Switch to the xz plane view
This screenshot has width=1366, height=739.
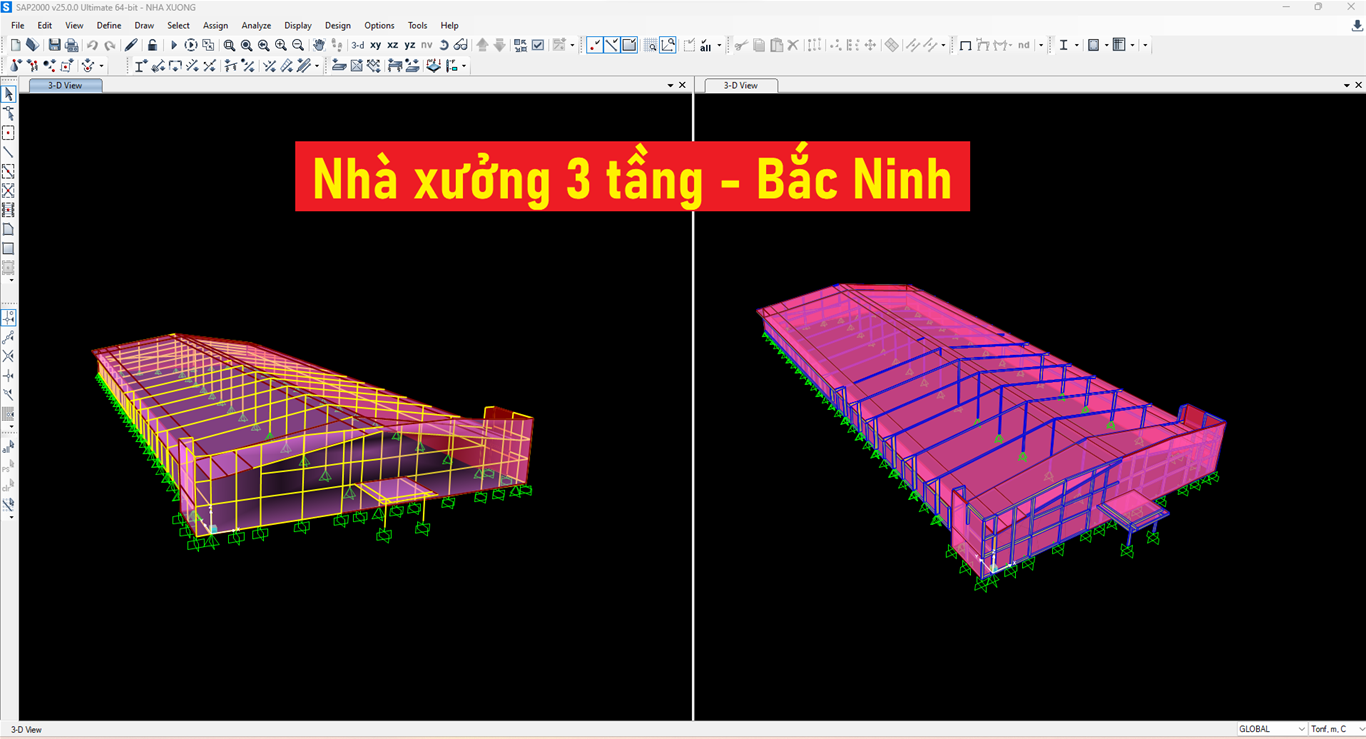[x=392, y=45]
